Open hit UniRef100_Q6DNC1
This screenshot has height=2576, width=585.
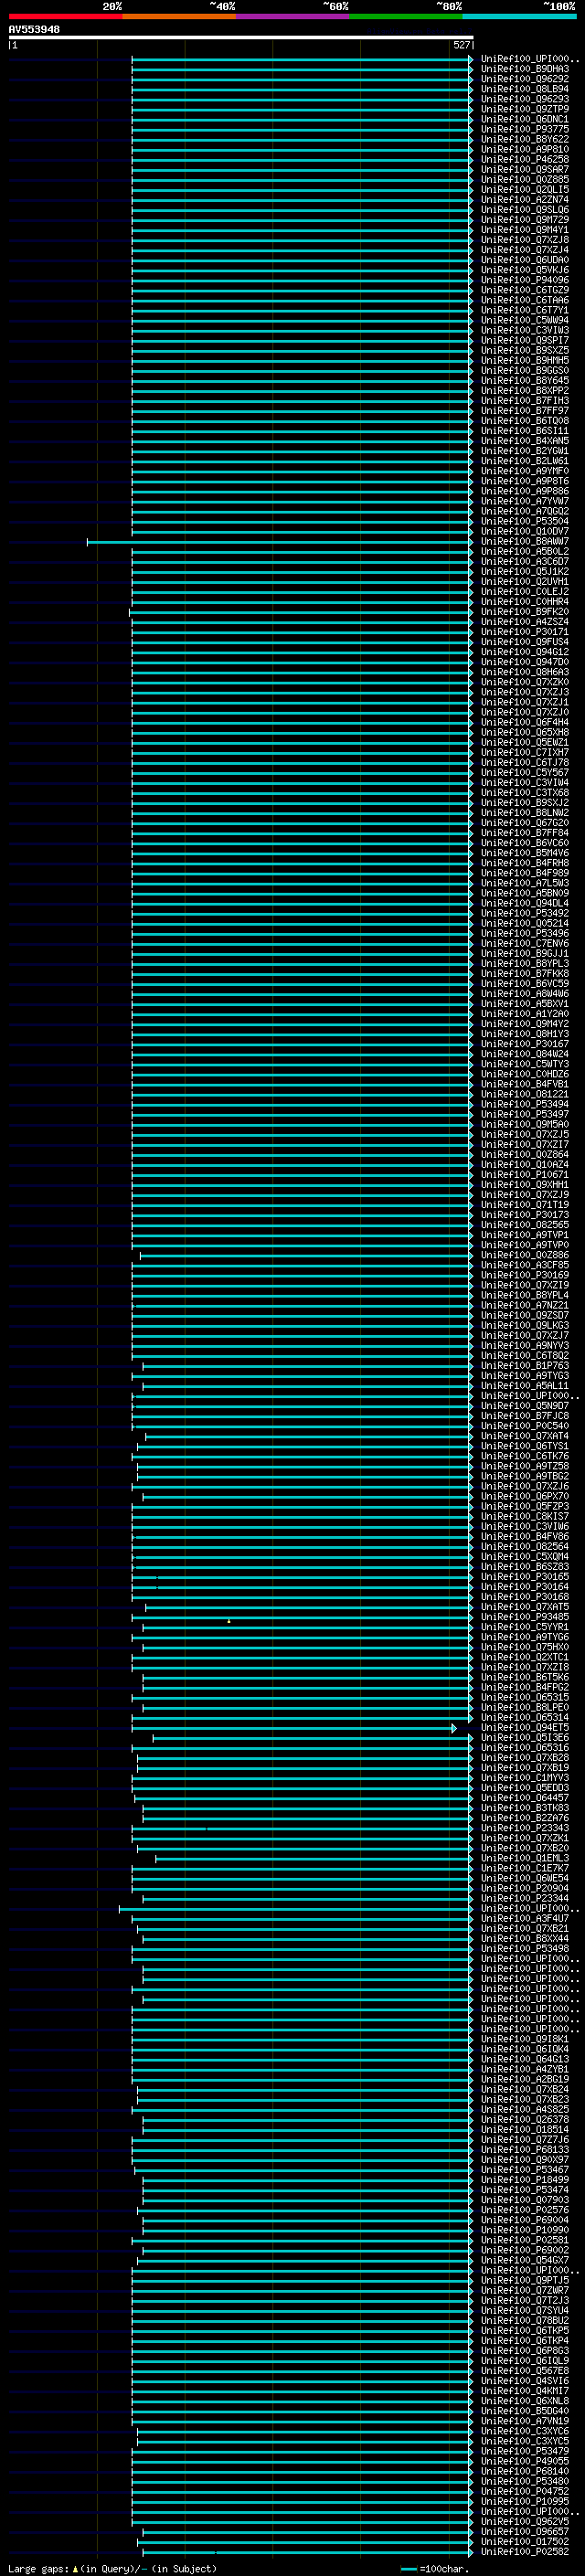click(525, 119)
